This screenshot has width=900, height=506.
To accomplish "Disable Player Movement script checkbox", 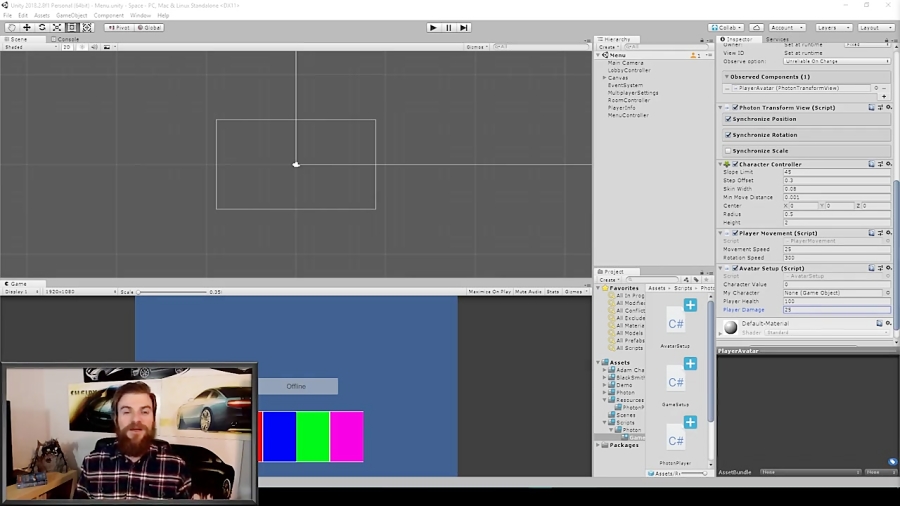I will (735, 233).
